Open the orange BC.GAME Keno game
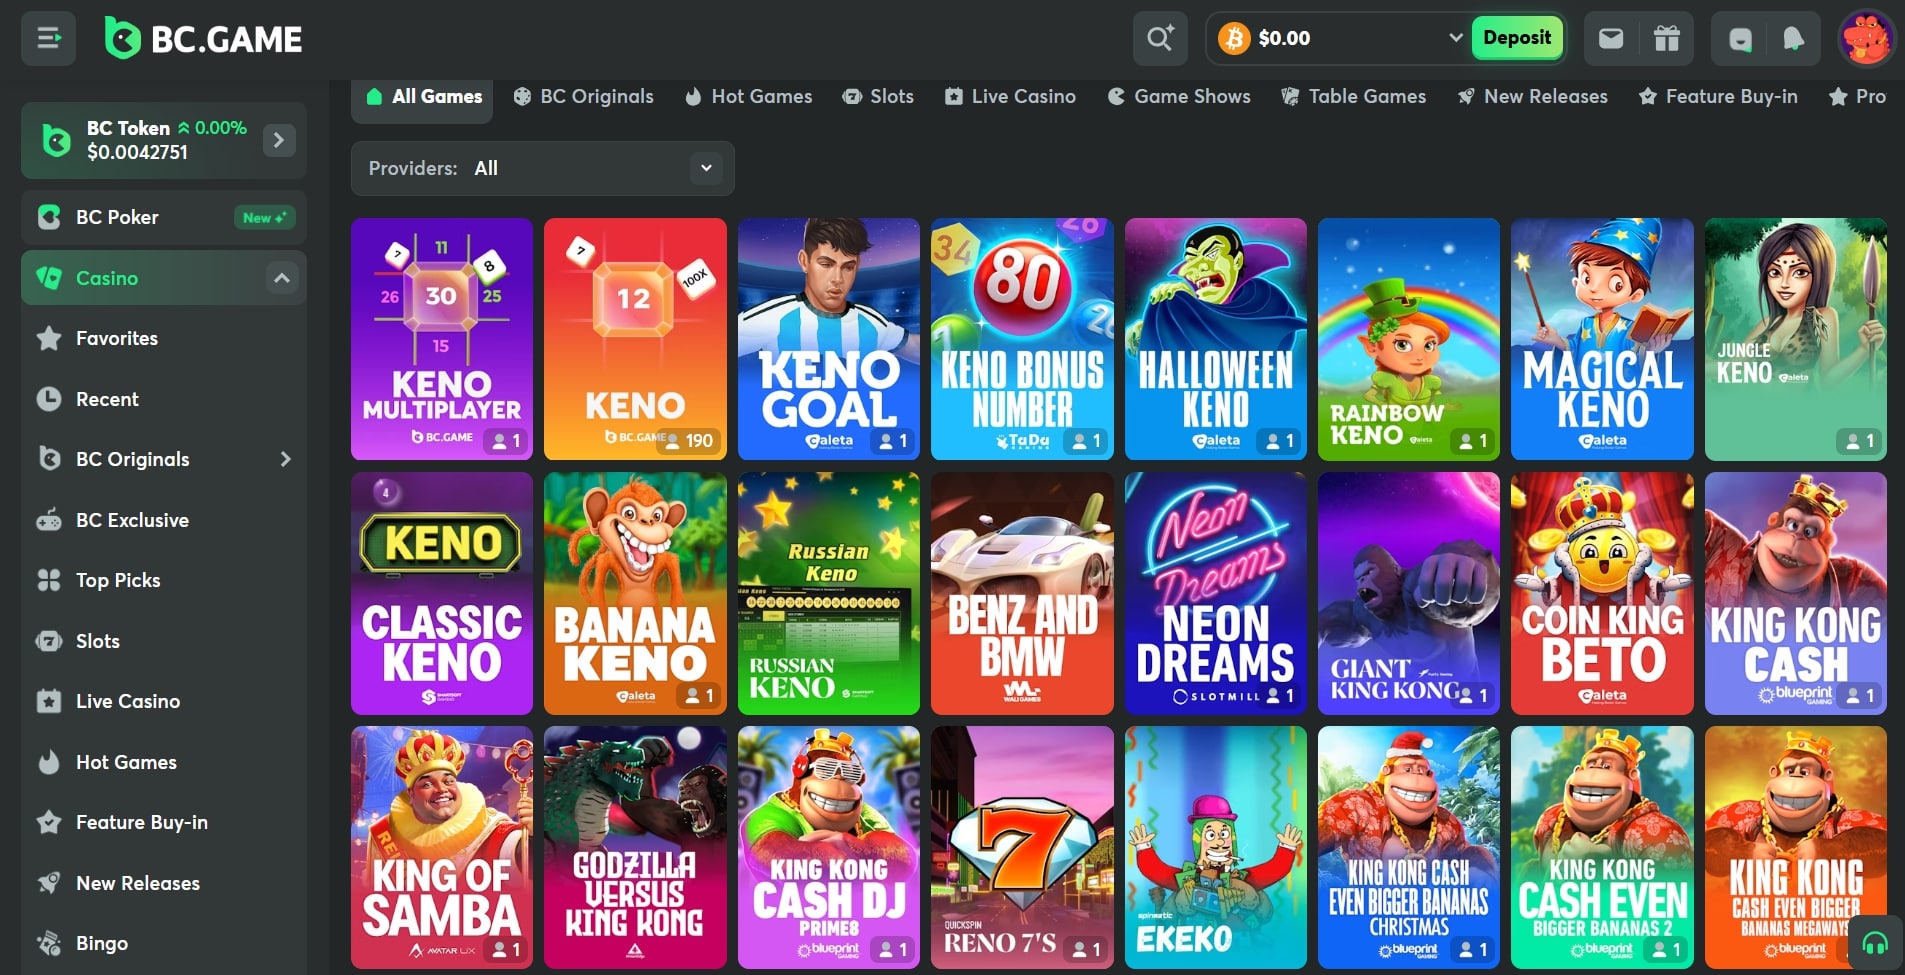 click(x=635, y=339)
